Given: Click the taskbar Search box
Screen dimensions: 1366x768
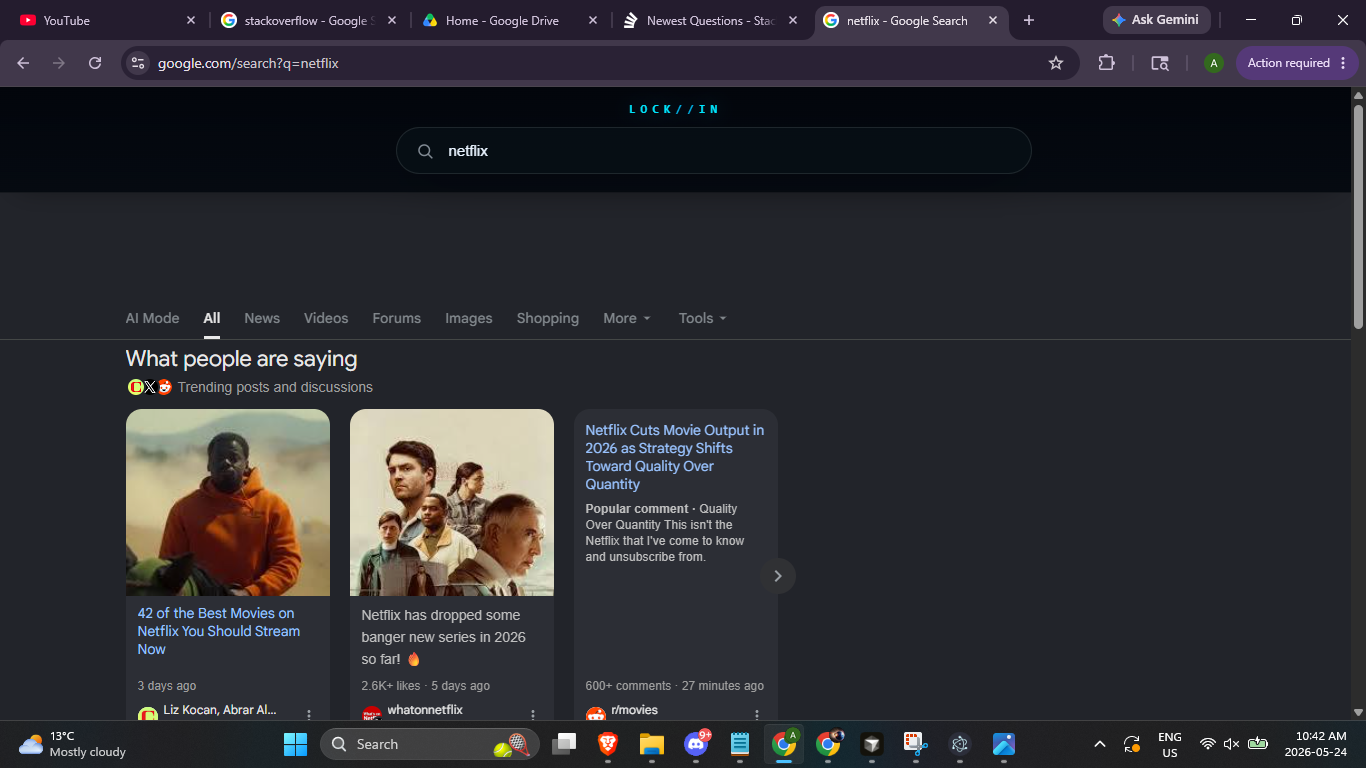Looking at the screenshot, I should tap(430, 744).
